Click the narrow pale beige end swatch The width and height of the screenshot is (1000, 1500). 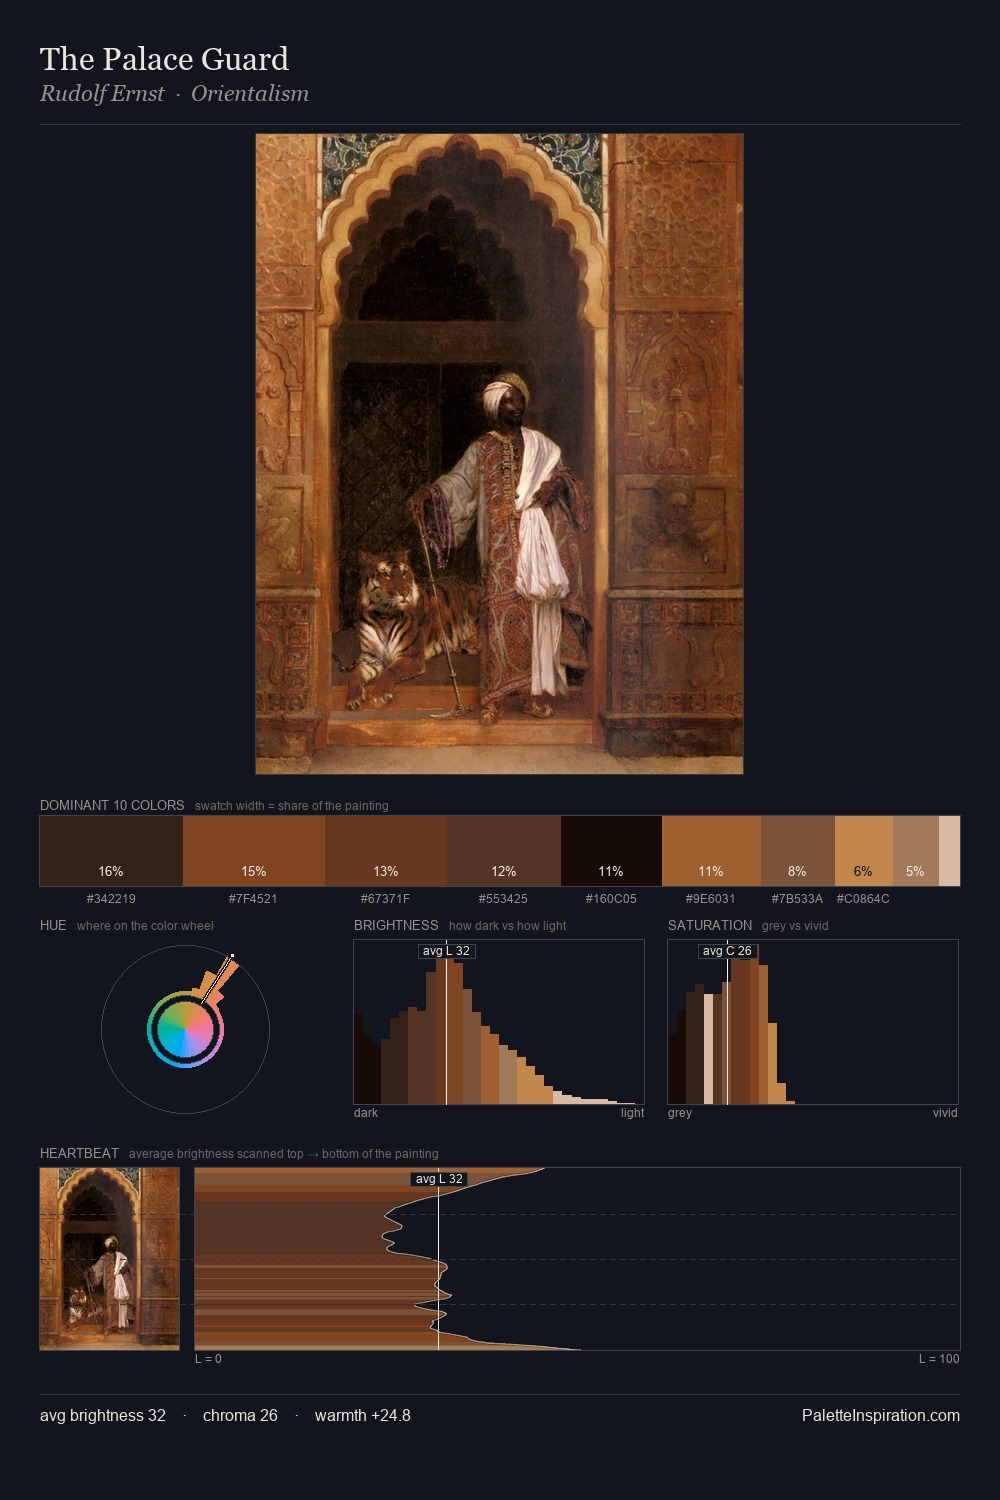949,851
